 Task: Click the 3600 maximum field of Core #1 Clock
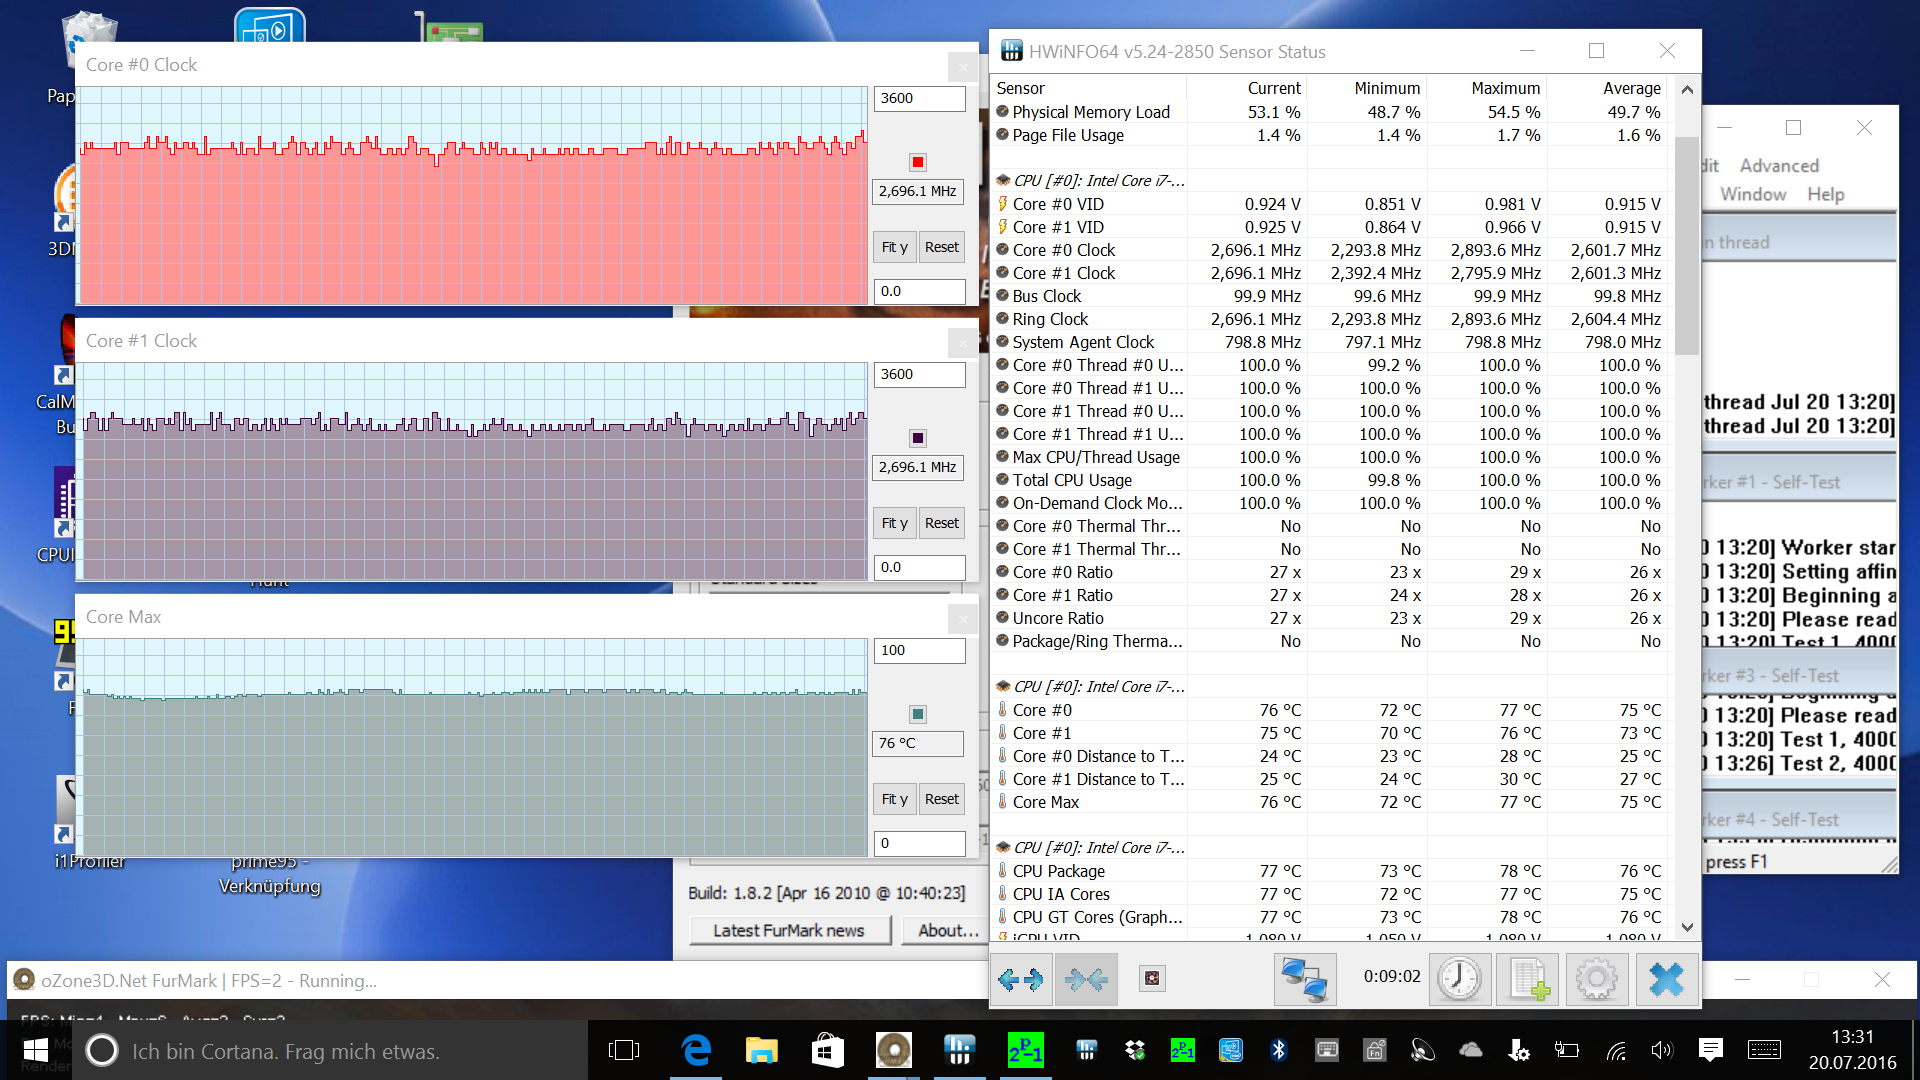[x=918, y=374]
